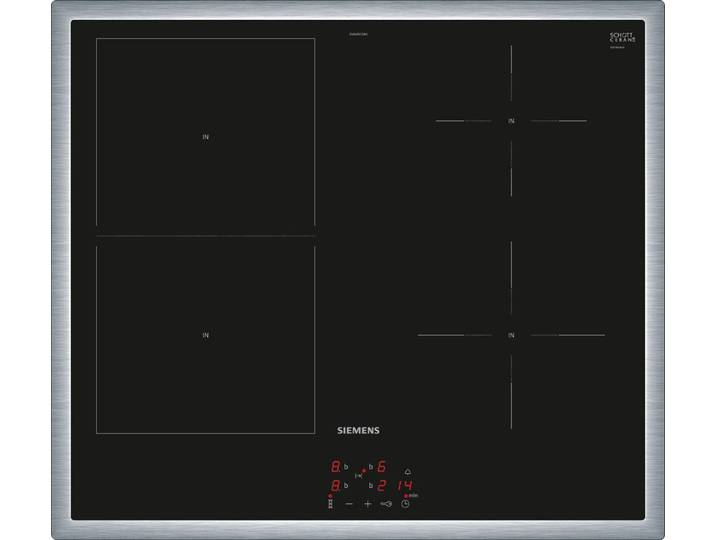Touch the IN mark of the rear right cross zone
Screen dimensions: 716x540
[x=511, y=121]
